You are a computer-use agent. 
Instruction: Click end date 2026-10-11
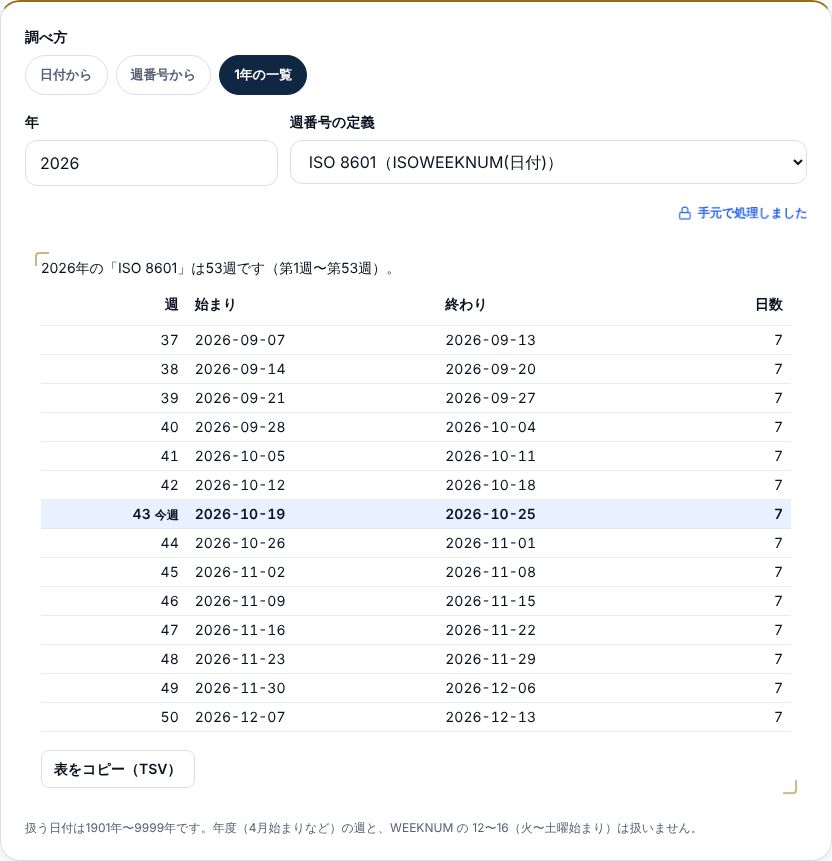(x=490, y=456)
